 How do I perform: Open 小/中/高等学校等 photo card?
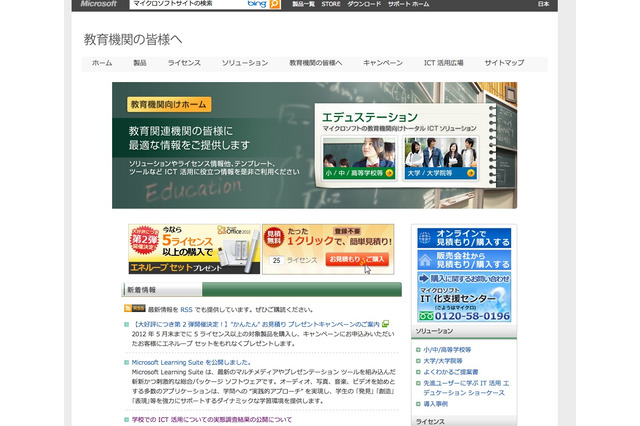[x=359, y=158]
